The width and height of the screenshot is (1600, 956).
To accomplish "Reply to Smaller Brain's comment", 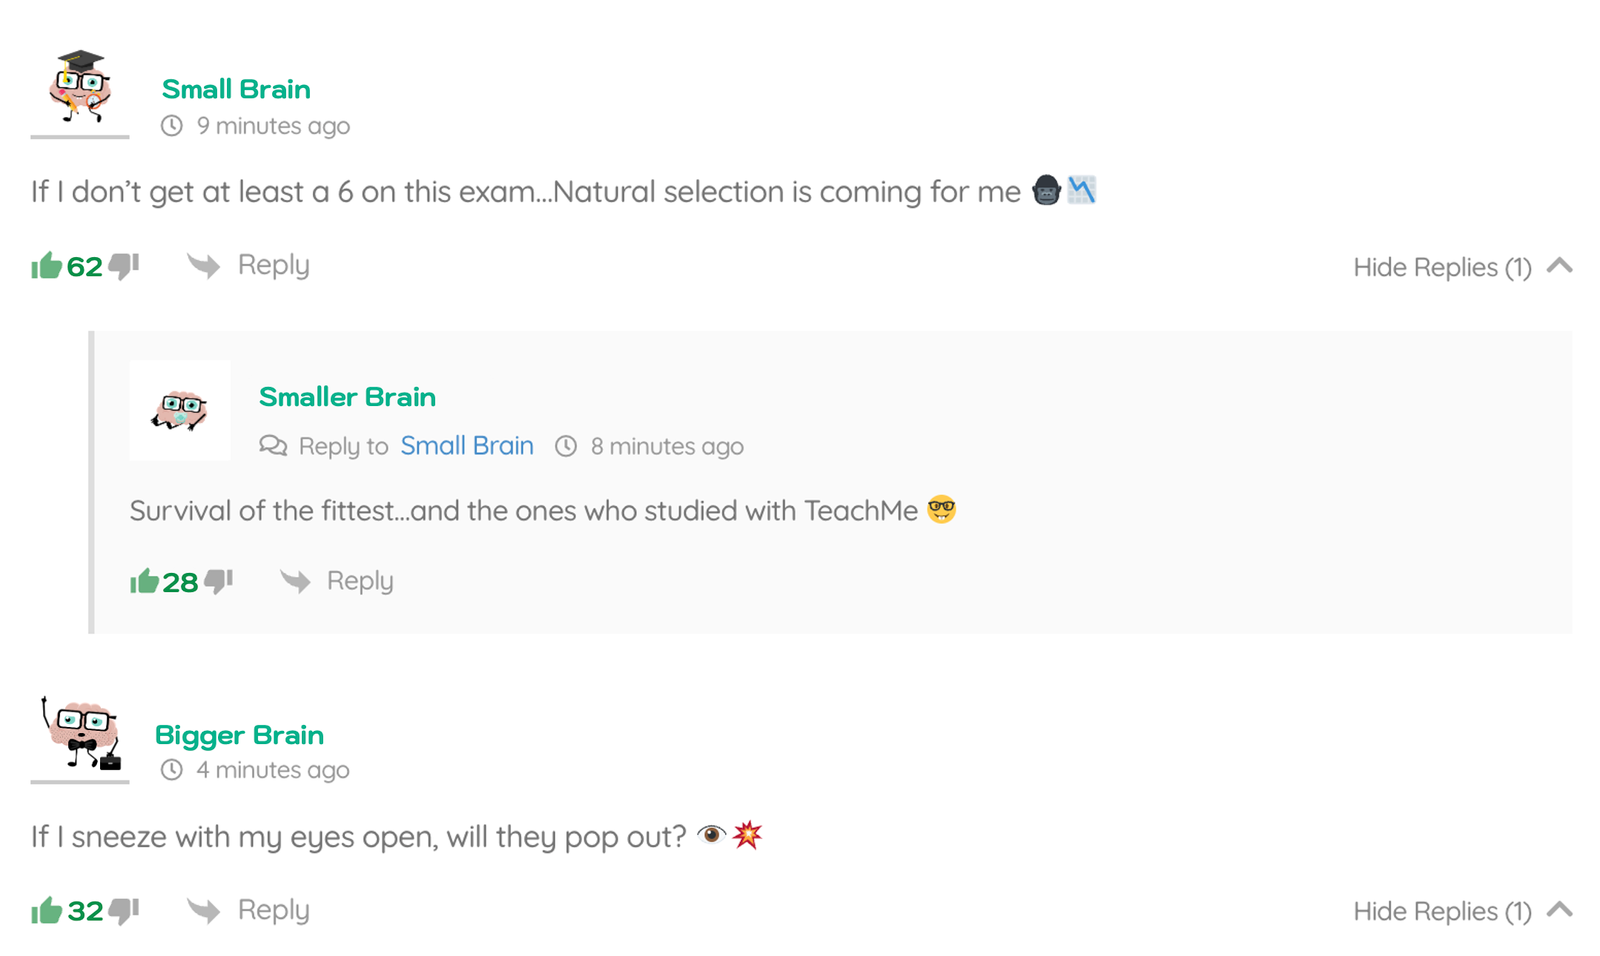I will coord(360,581).
